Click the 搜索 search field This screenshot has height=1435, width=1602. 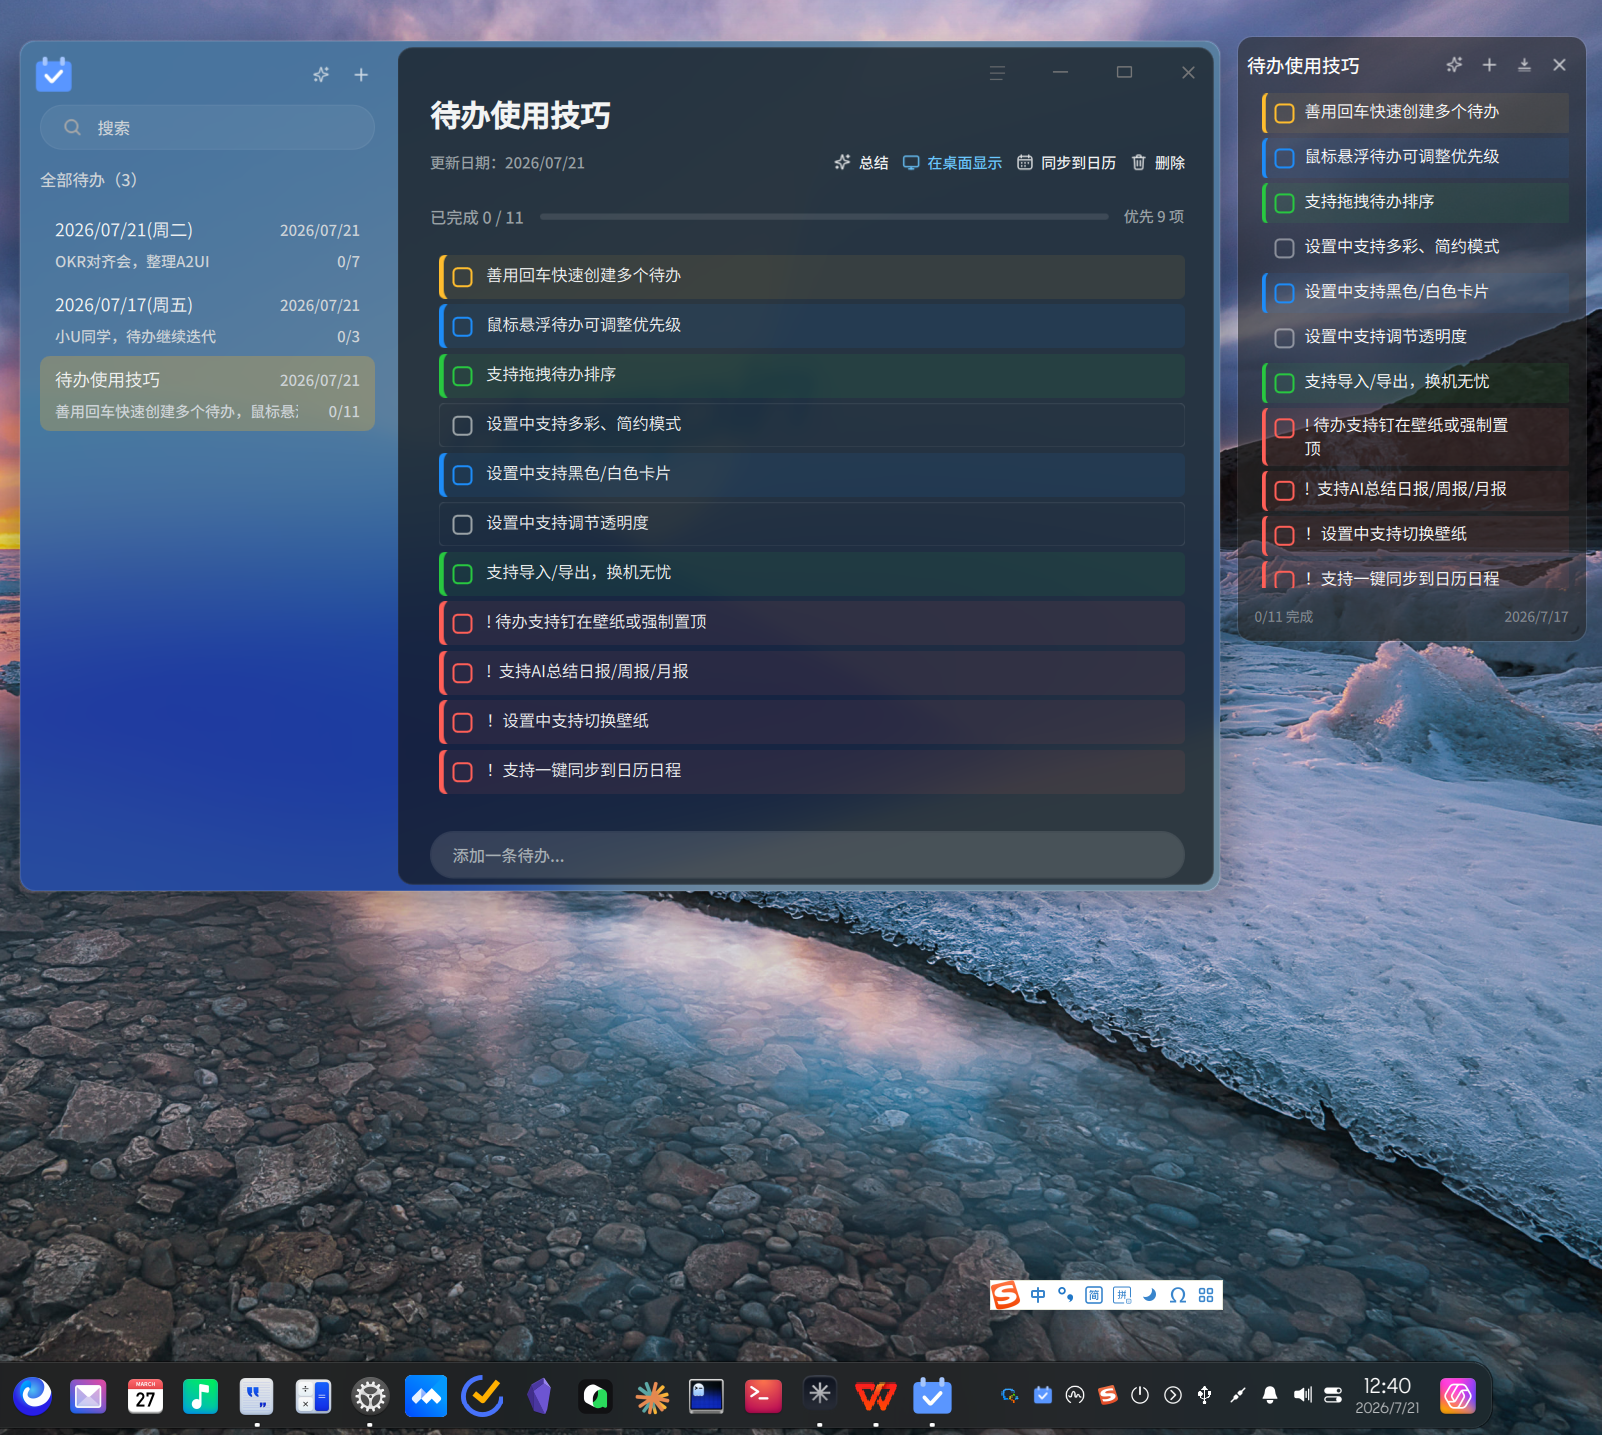[207, 128]
